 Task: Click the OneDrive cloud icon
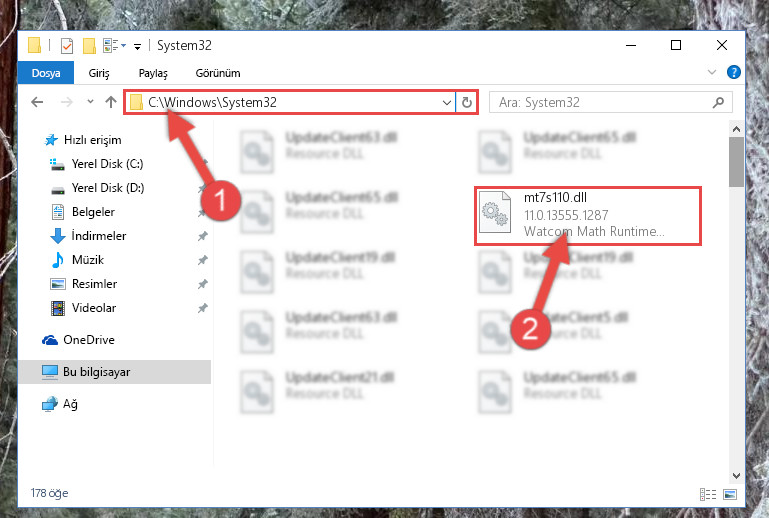[50, 340]
